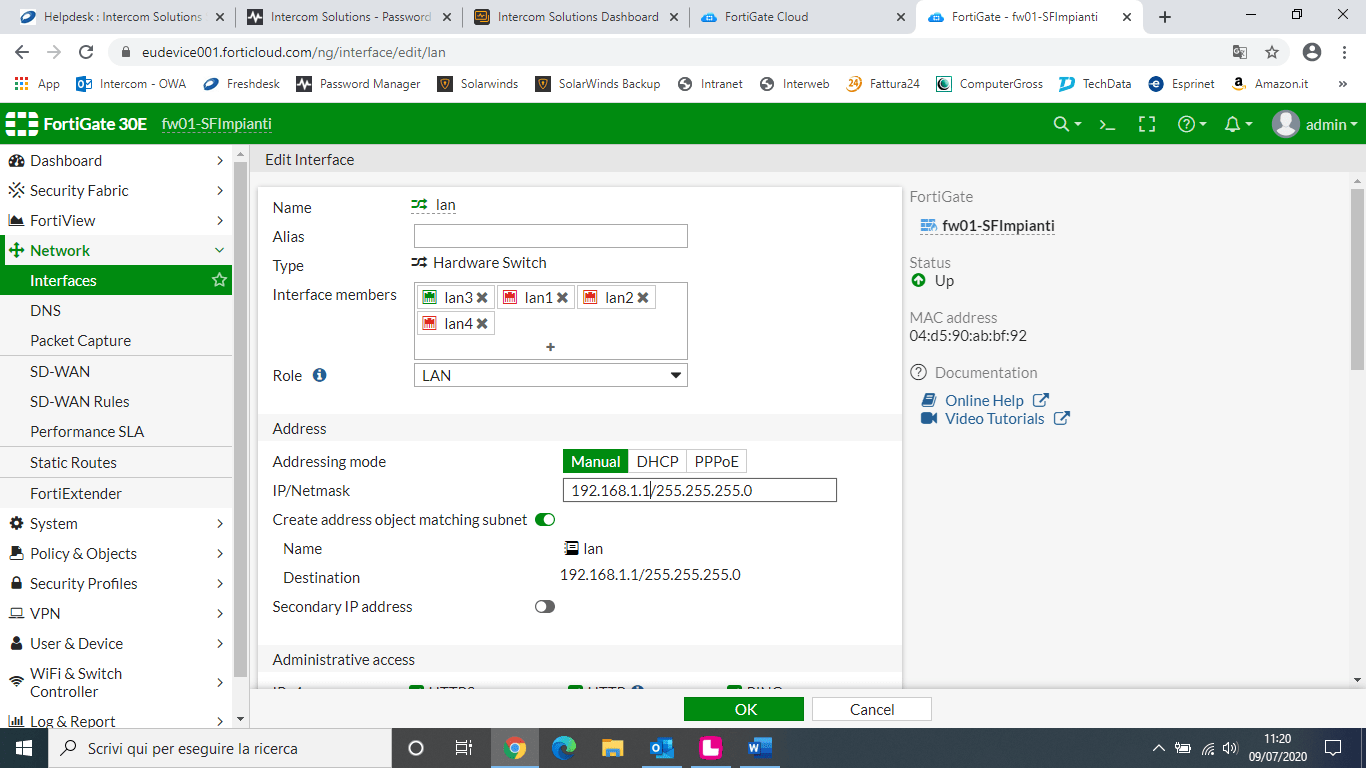The image size is (1366, 768).
Task: Open the admin user dropdown
Action: pos(1315,124)
